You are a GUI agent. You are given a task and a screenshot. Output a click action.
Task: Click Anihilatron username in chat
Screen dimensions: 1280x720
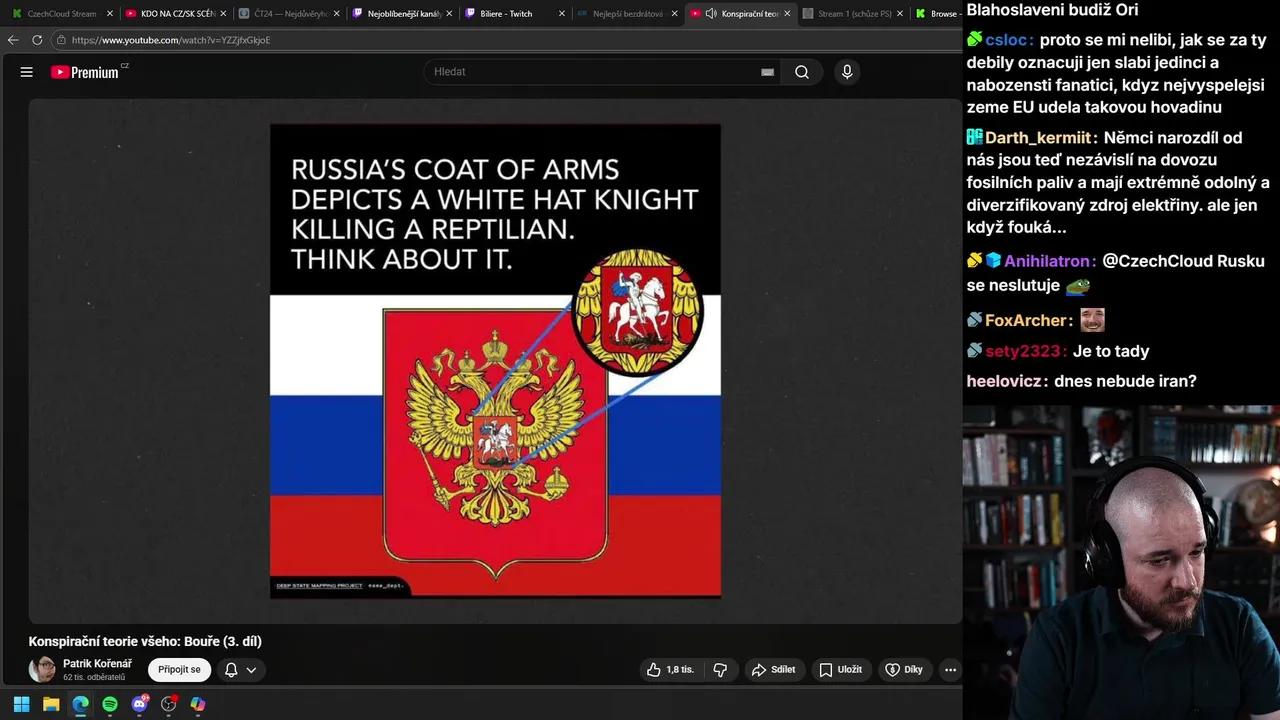click(x=1047, y=261)
